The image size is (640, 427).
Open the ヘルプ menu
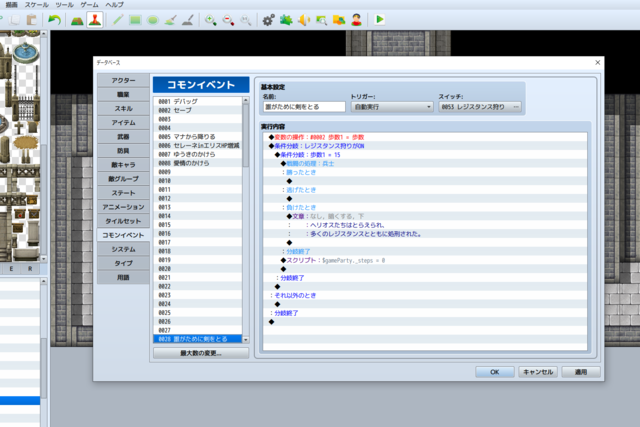click(114, 4)
